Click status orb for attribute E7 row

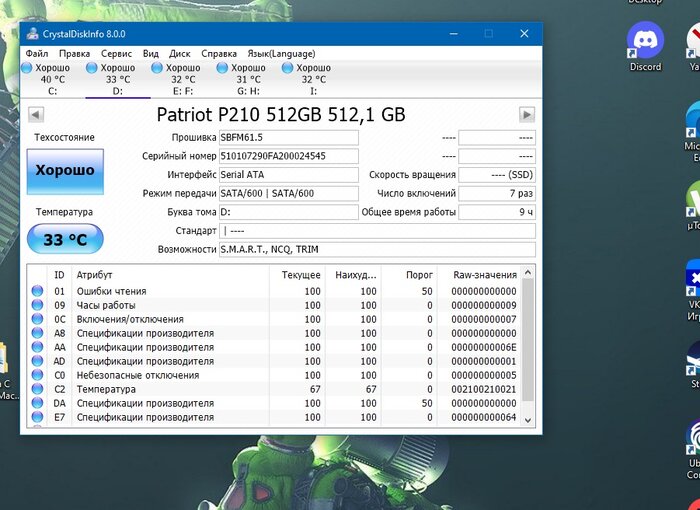38,417
